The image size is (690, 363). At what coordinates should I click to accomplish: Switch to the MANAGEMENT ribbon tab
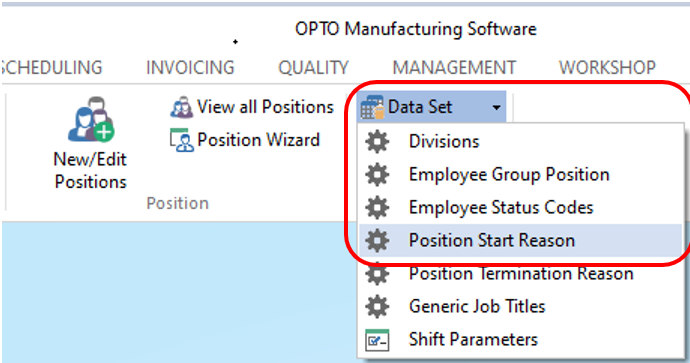[x=454, y=68]
